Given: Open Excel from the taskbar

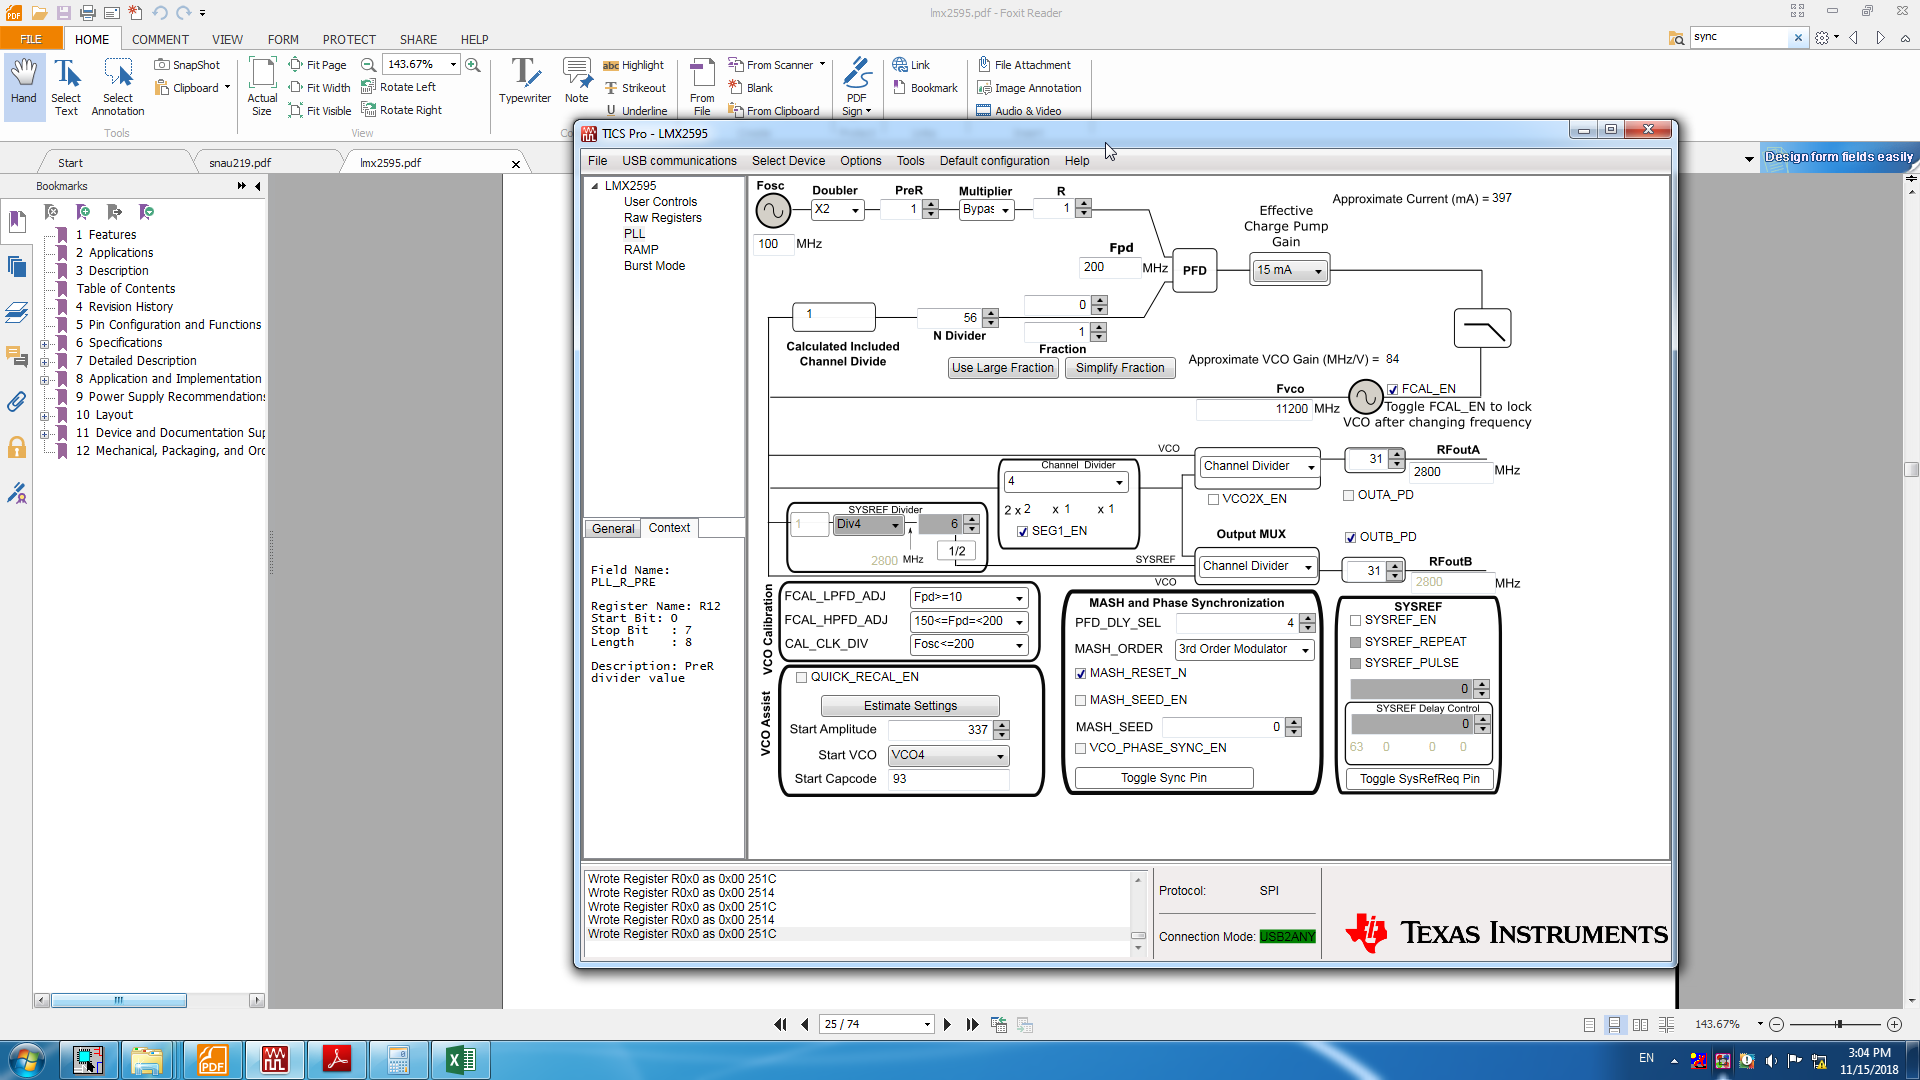Looking at the screenshot, I should point(460,1059).
